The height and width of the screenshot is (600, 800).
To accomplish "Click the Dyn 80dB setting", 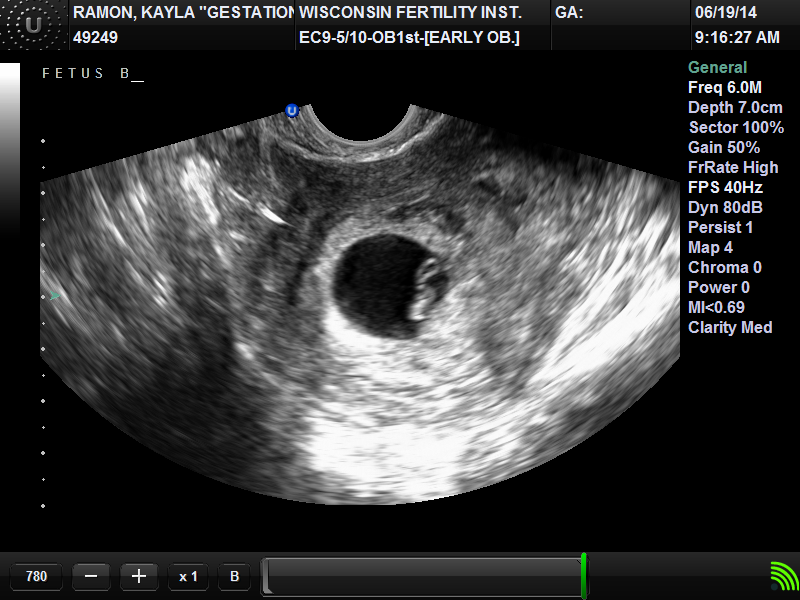I will (x=725, y=207).
